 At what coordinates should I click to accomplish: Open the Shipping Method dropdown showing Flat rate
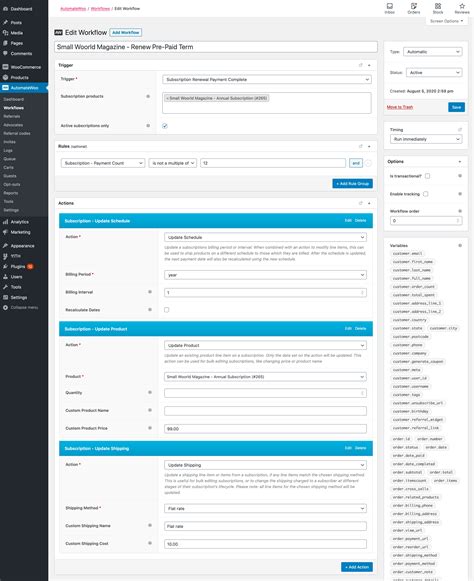[265, 508]
